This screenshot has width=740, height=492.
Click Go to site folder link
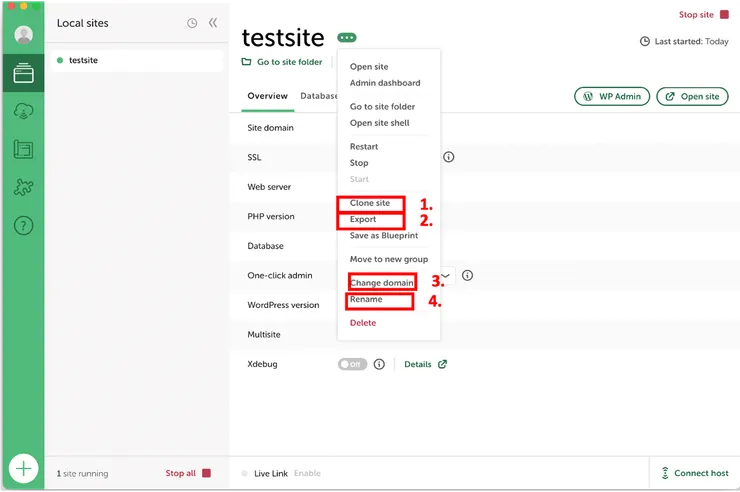(x=282, y=62)
